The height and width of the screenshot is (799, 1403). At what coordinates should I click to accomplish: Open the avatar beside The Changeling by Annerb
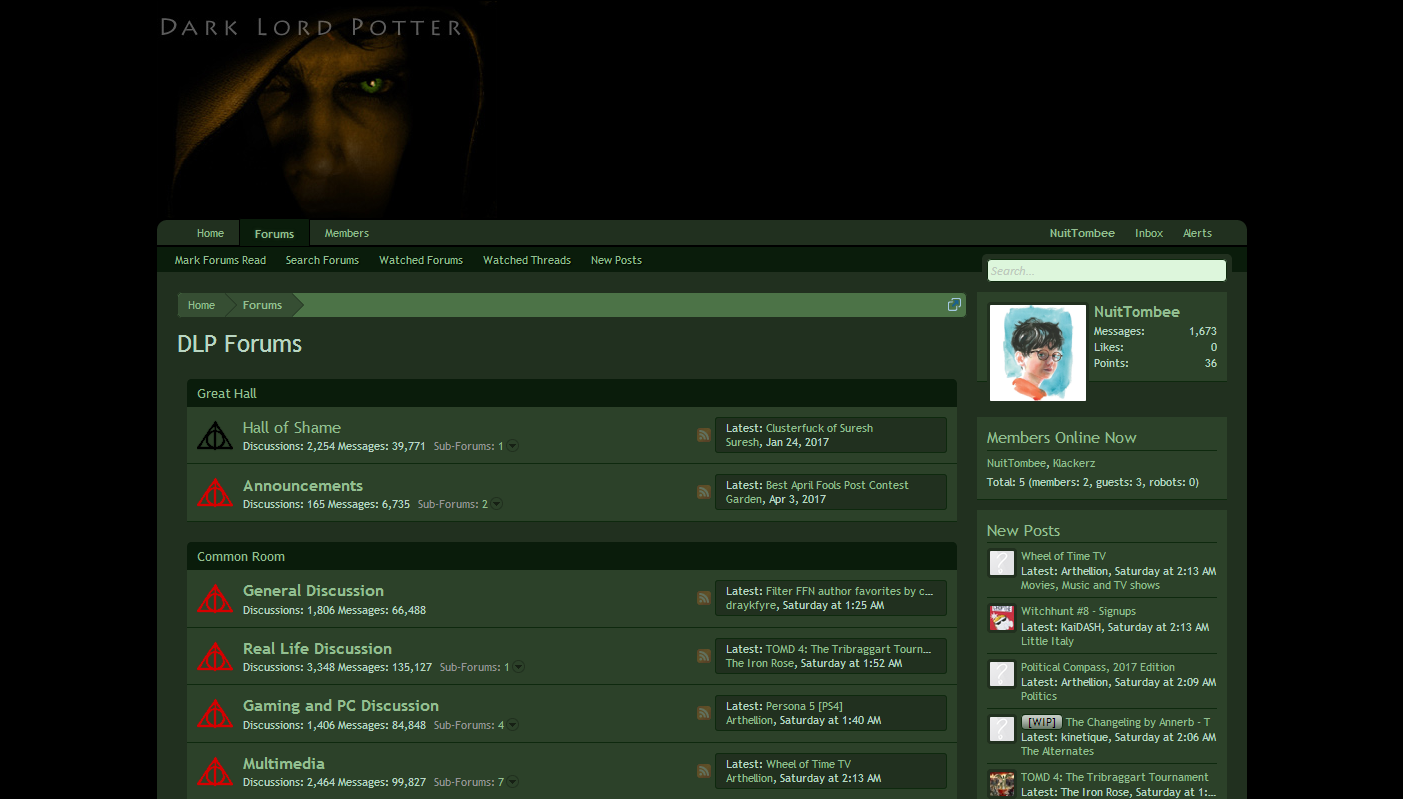tap(1002, 729)
